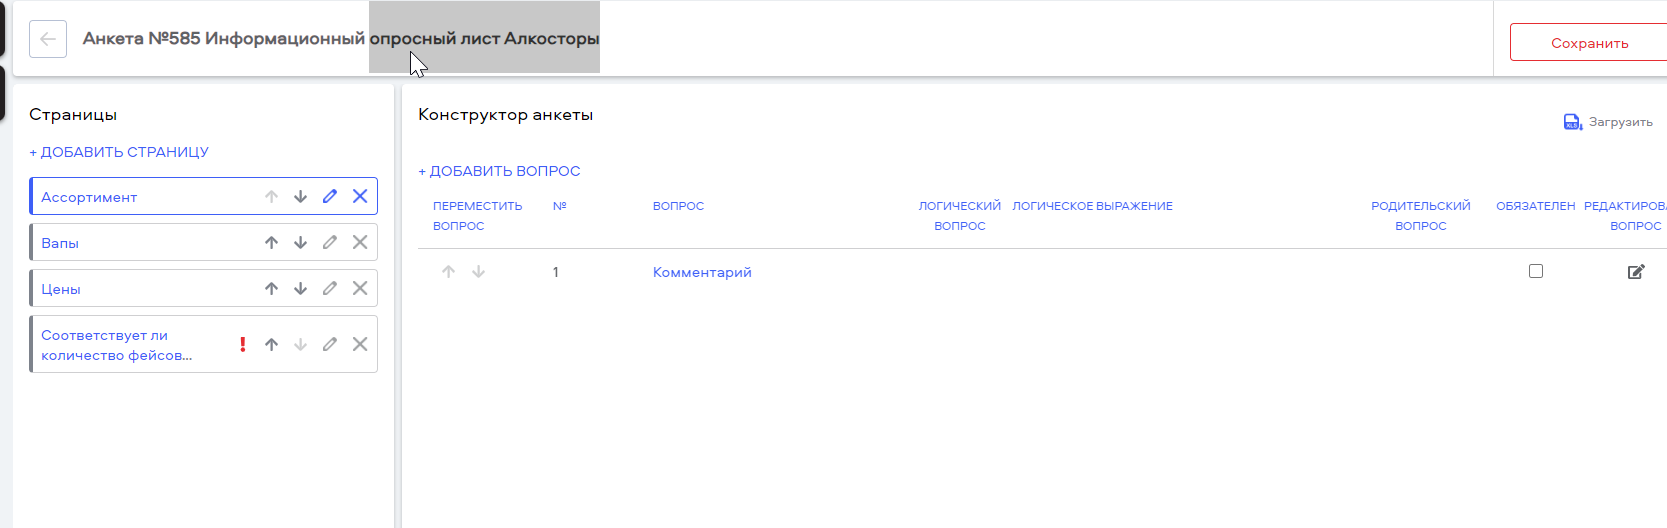Add a new page via Добавить страницу

pyautogui.click(x=119, y=152)
